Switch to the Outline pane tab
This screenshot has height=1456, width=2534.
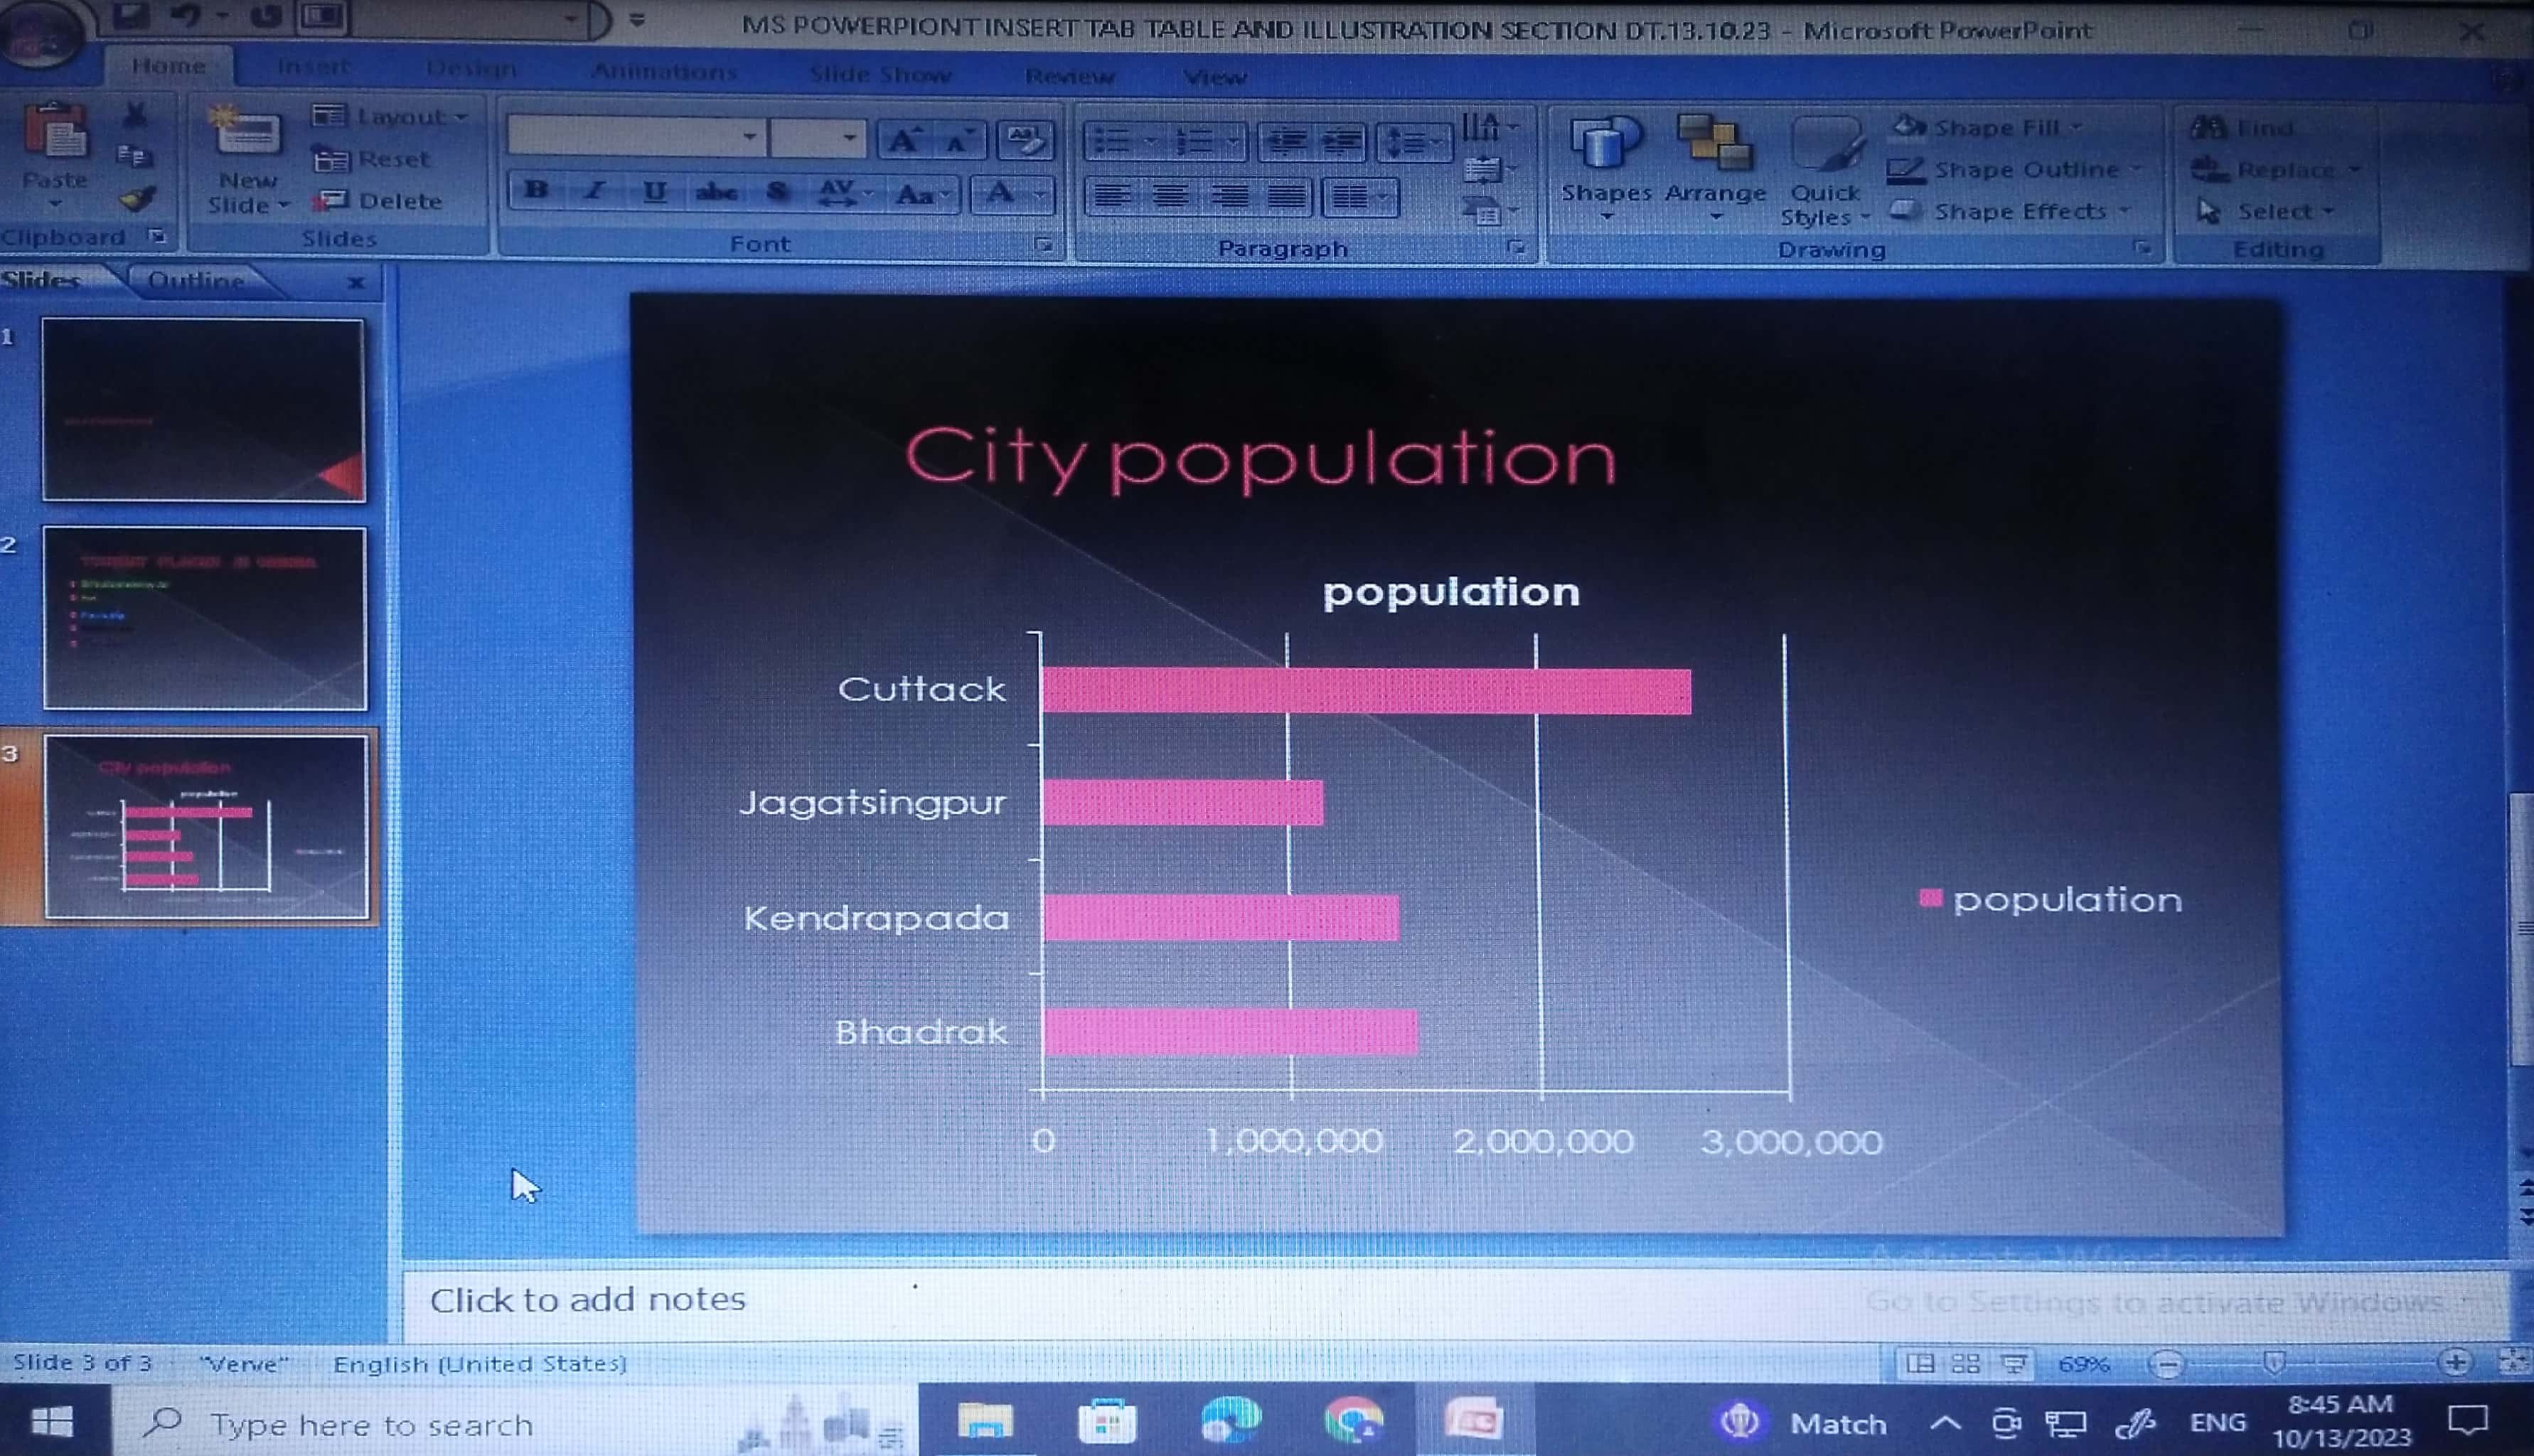(x=196, y=281)
